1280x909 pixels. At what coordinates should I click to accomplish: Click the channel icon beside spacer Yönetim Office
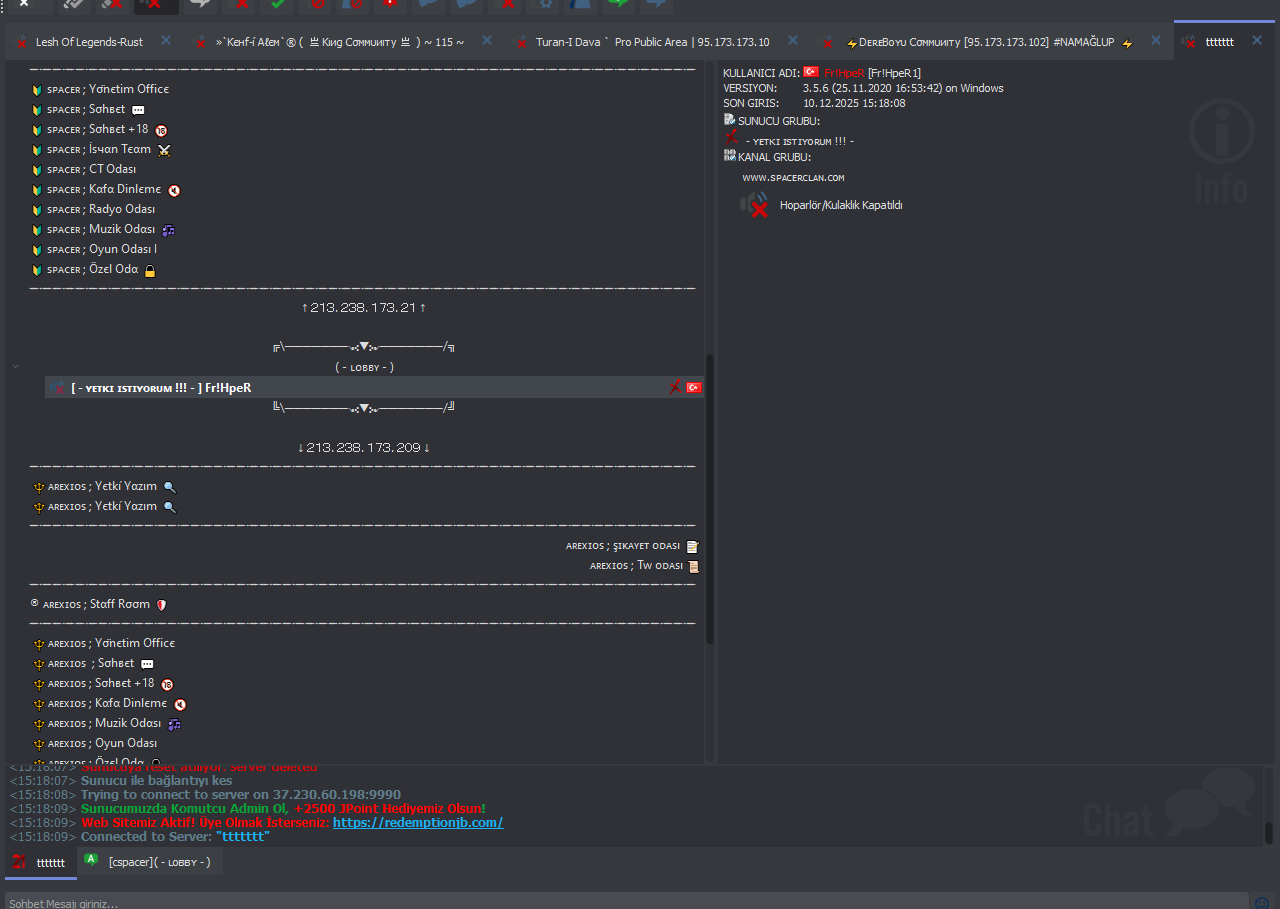click(37, 89)
